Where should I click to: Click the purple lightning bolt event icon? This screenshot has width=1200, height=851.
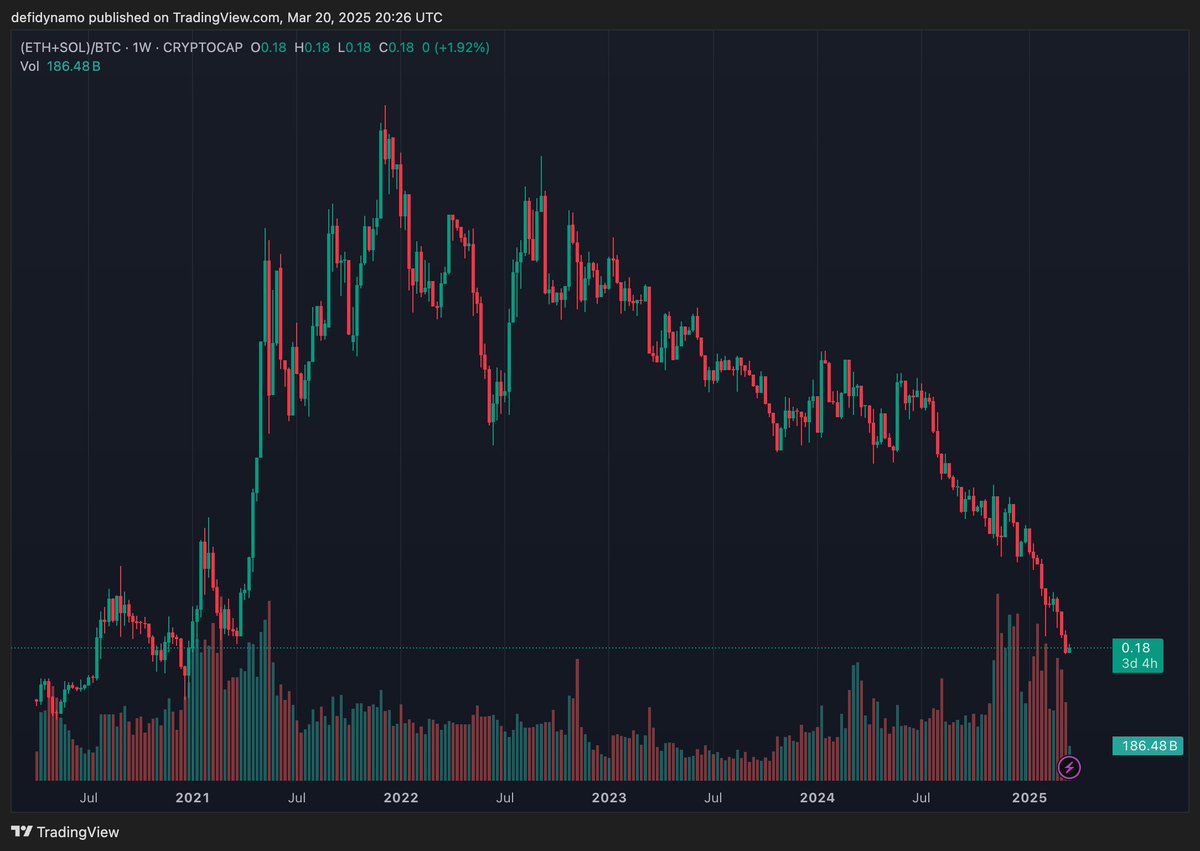pyautogui.click(x=1070, y=768)
